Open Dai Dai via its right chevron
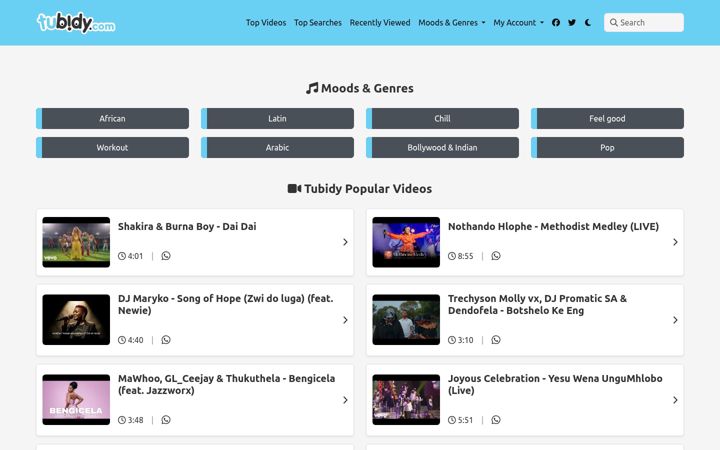This screenshot has width=720, height=450. tap(345, 242)
